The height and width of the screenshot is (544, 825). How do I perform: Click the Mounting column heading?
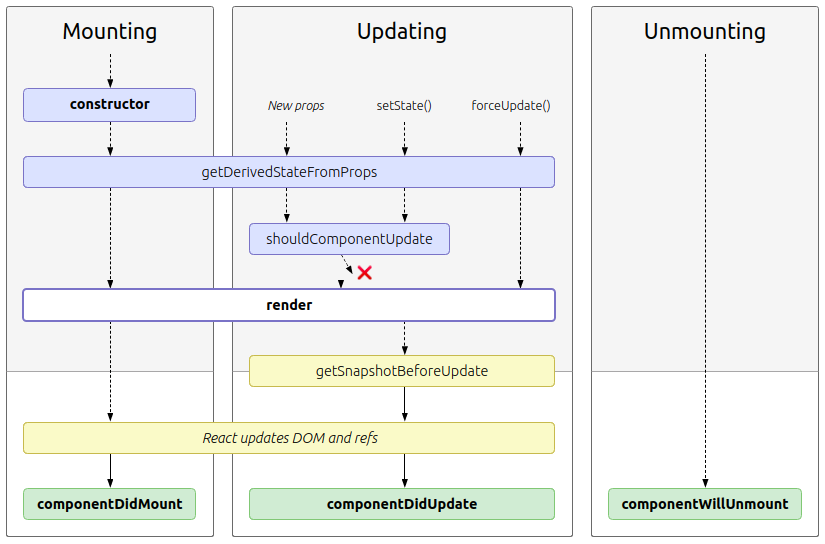110,32
